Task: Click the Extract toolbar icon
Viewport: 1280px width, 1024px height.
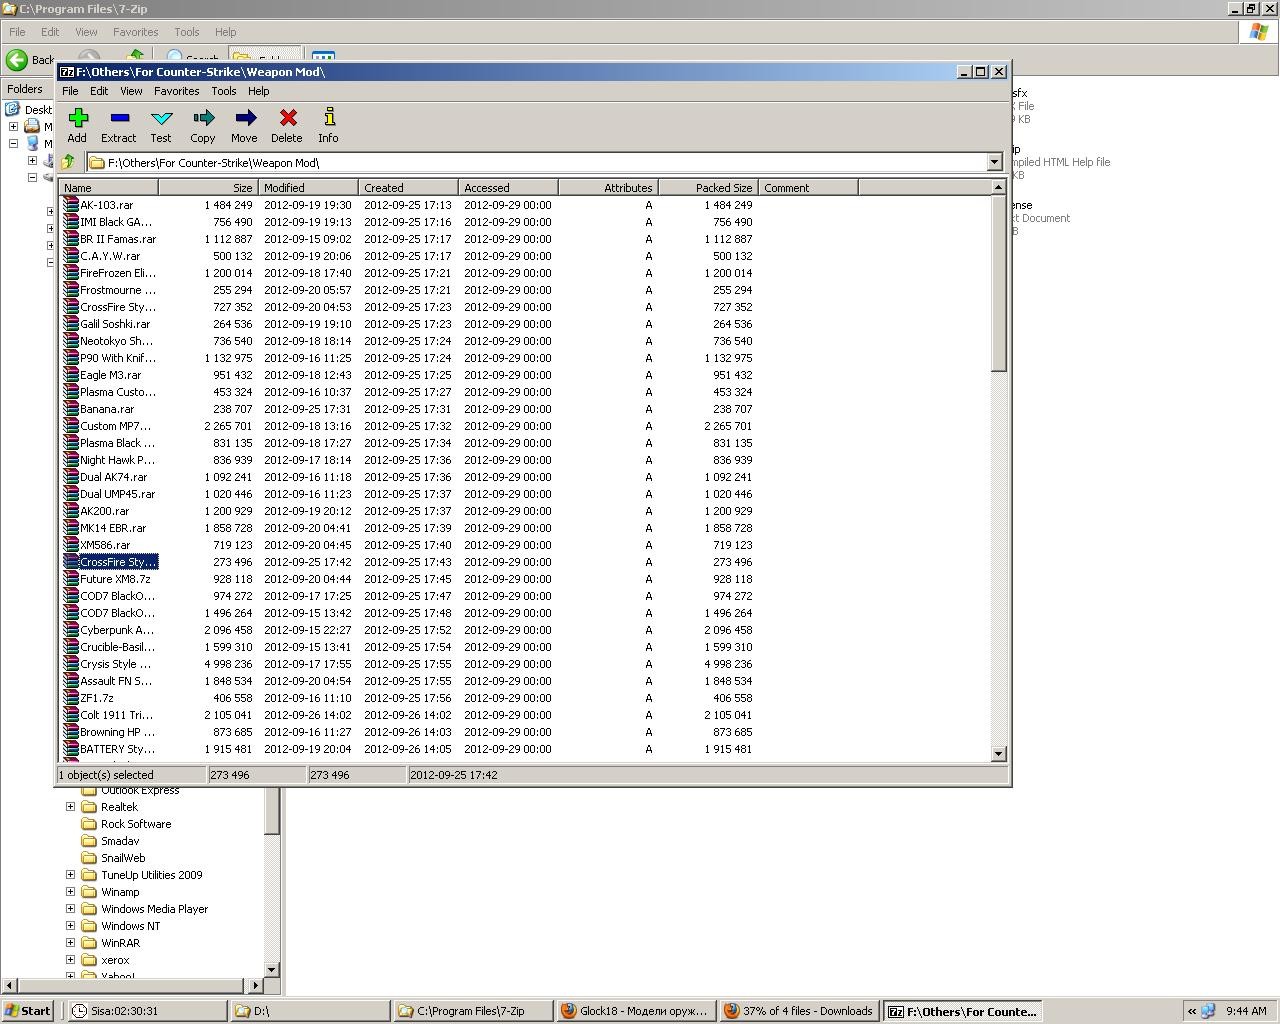Action: point(119,118)
